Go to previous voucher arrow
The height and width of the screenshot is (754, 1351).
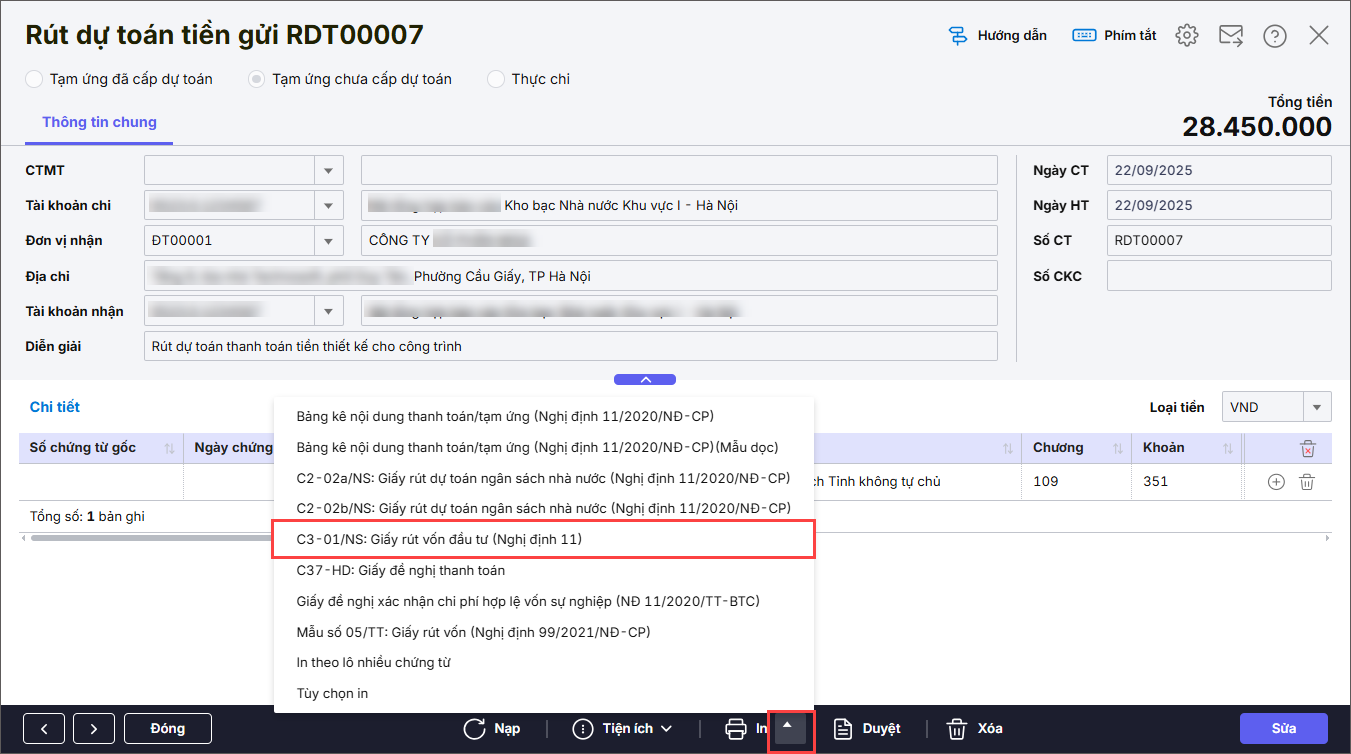(x=44, y=729)
